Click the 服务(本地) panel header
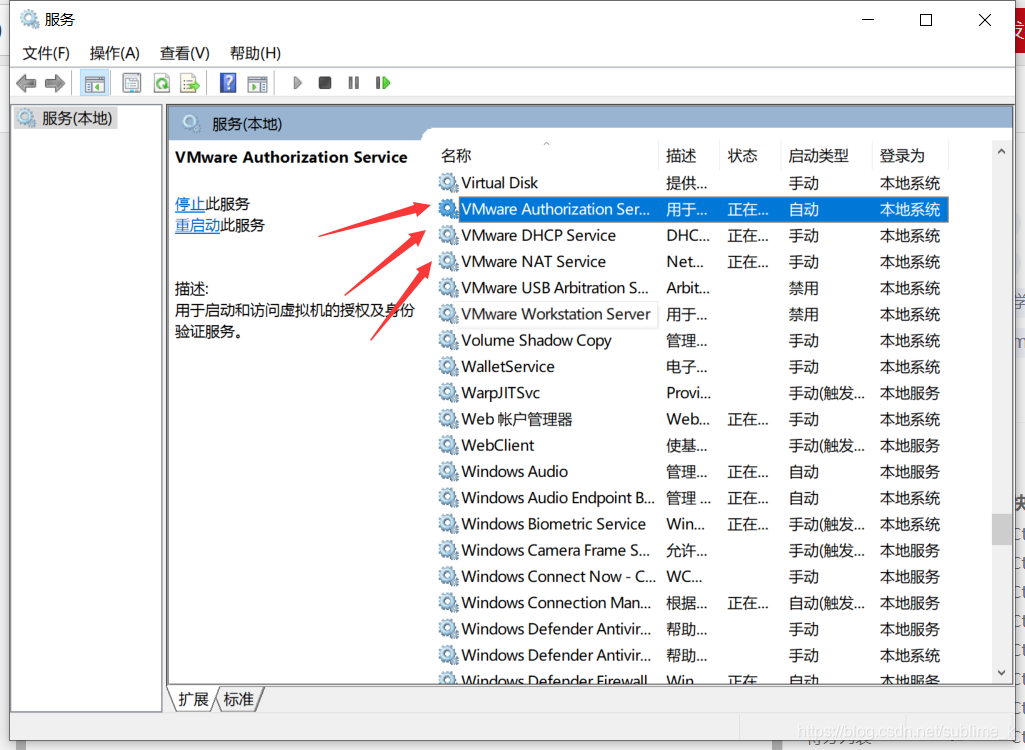The image size is (1025, 750). [x=246, y=124]
